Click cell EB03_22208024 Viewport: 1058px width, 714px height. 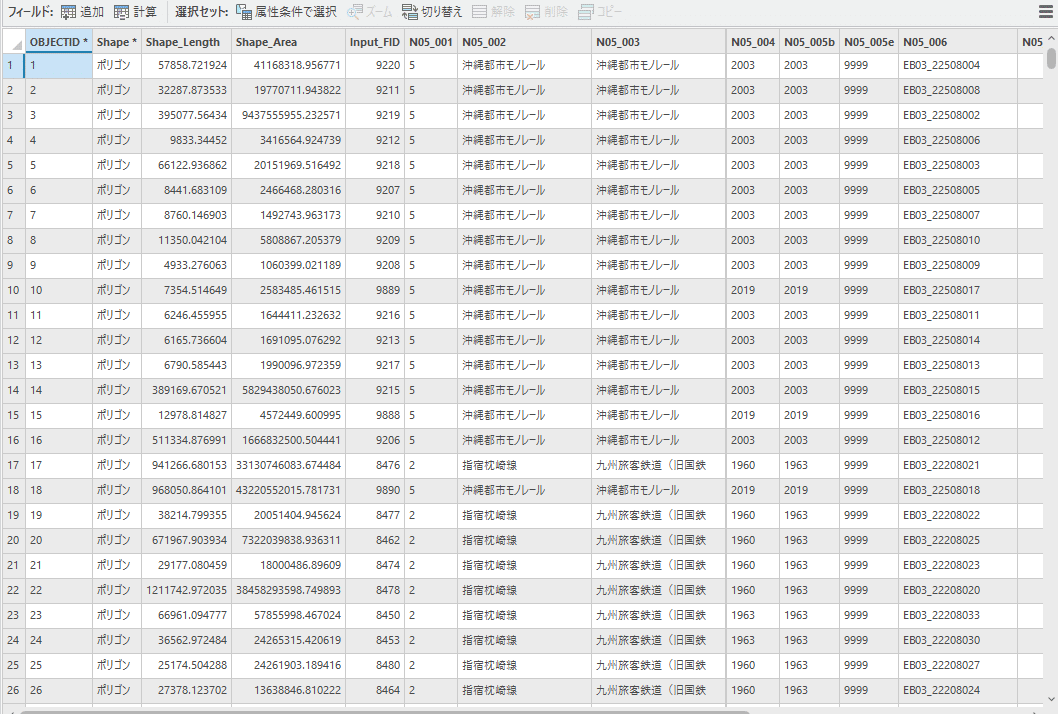coord(957,690)
